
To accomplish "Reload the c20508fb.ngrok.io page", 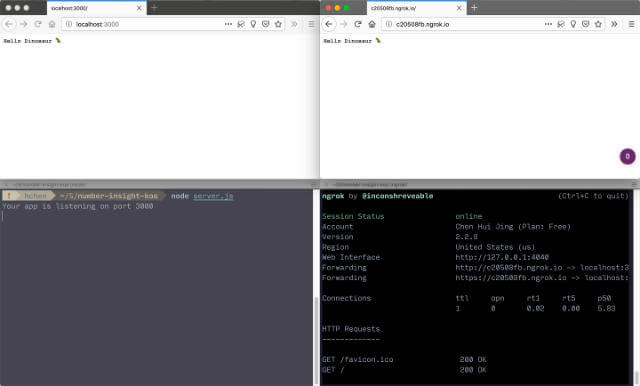I will (x=358, y=24).
